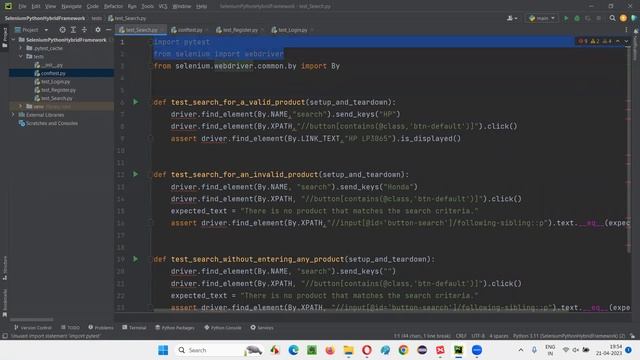Go to previous highlighted error arrow
The image size is (640, 360).
coord(618,41)
